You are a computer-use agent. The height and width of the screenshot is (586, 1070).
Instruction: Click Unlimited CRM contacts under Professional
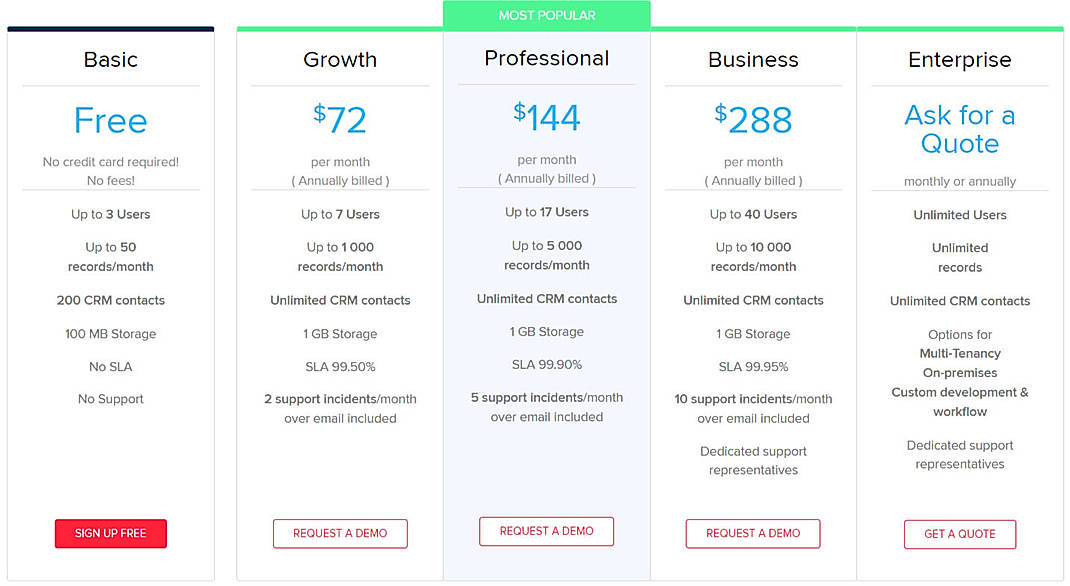click(x=546, y=298)
